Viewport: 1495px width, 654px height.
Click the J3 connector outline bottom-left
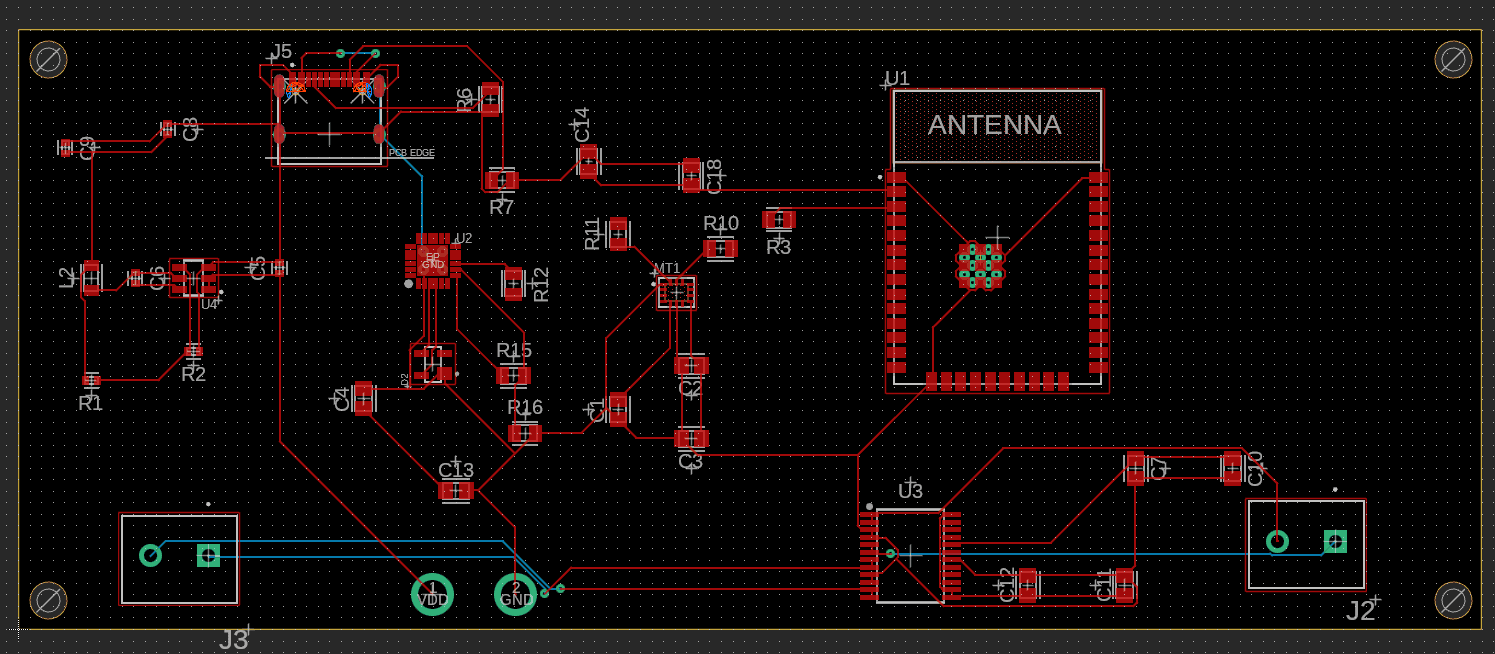(x=179, y=557)
